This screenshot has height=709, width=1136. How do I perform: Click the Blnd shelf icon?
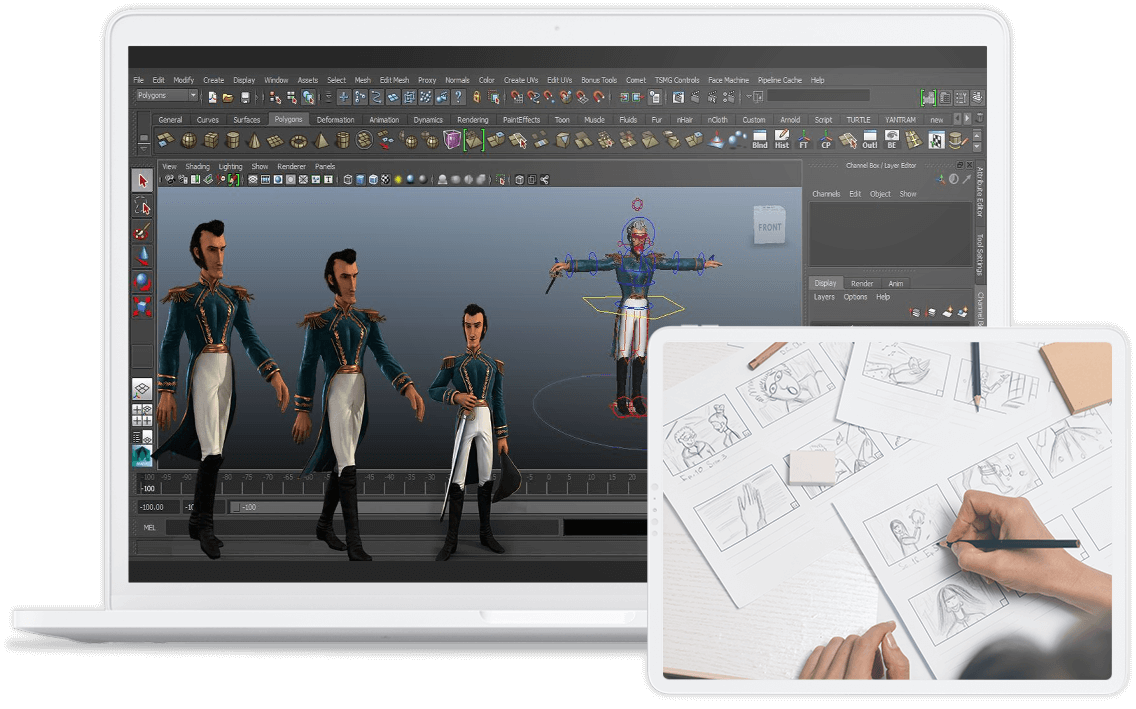(760, 140)
